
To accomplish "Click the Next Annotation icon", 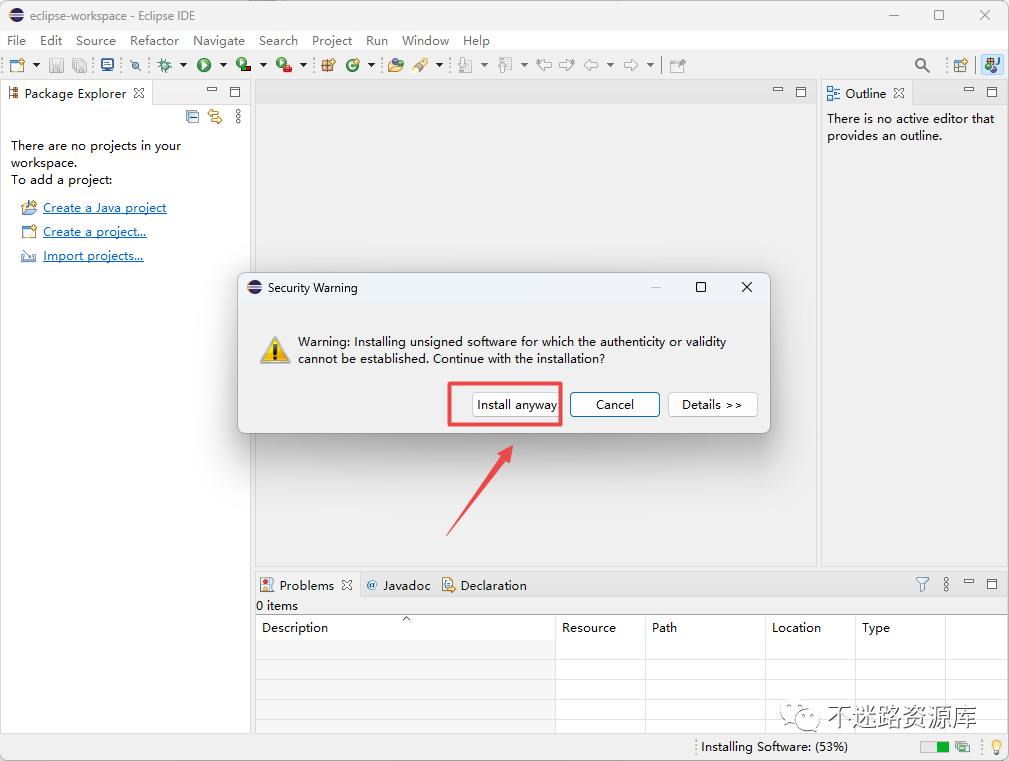I will [x=465, y=65].
